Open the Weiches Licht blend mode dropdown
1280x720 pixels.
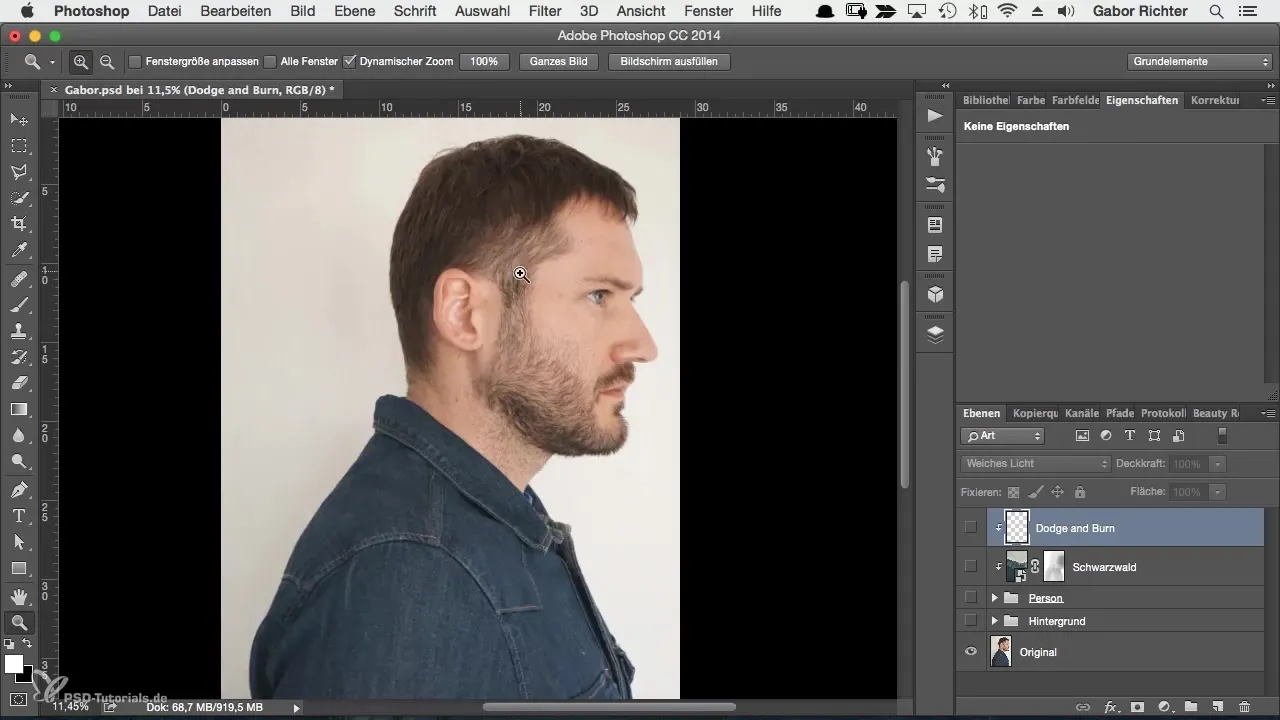pos(1036,464)
